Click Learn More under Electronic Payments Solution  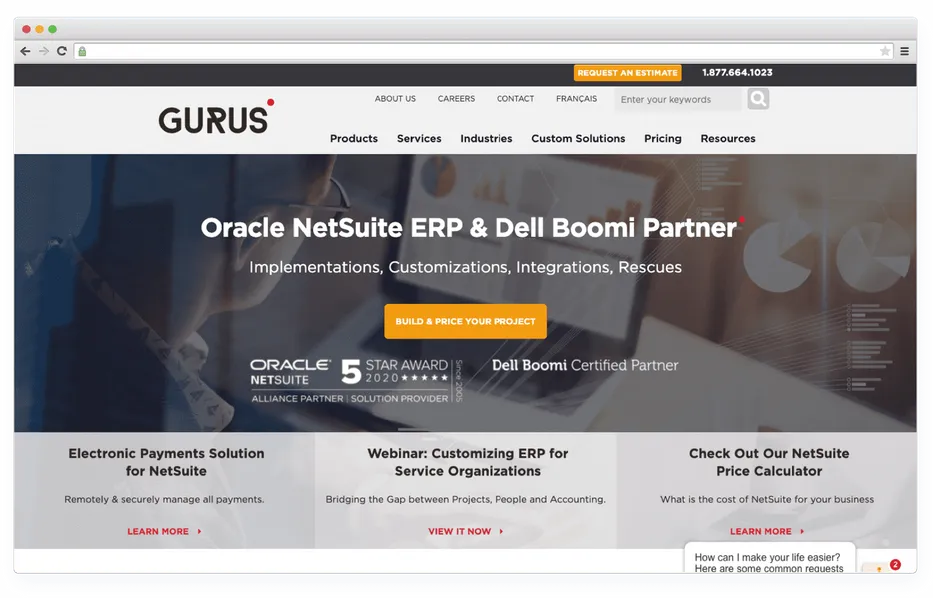click(164, 531)
